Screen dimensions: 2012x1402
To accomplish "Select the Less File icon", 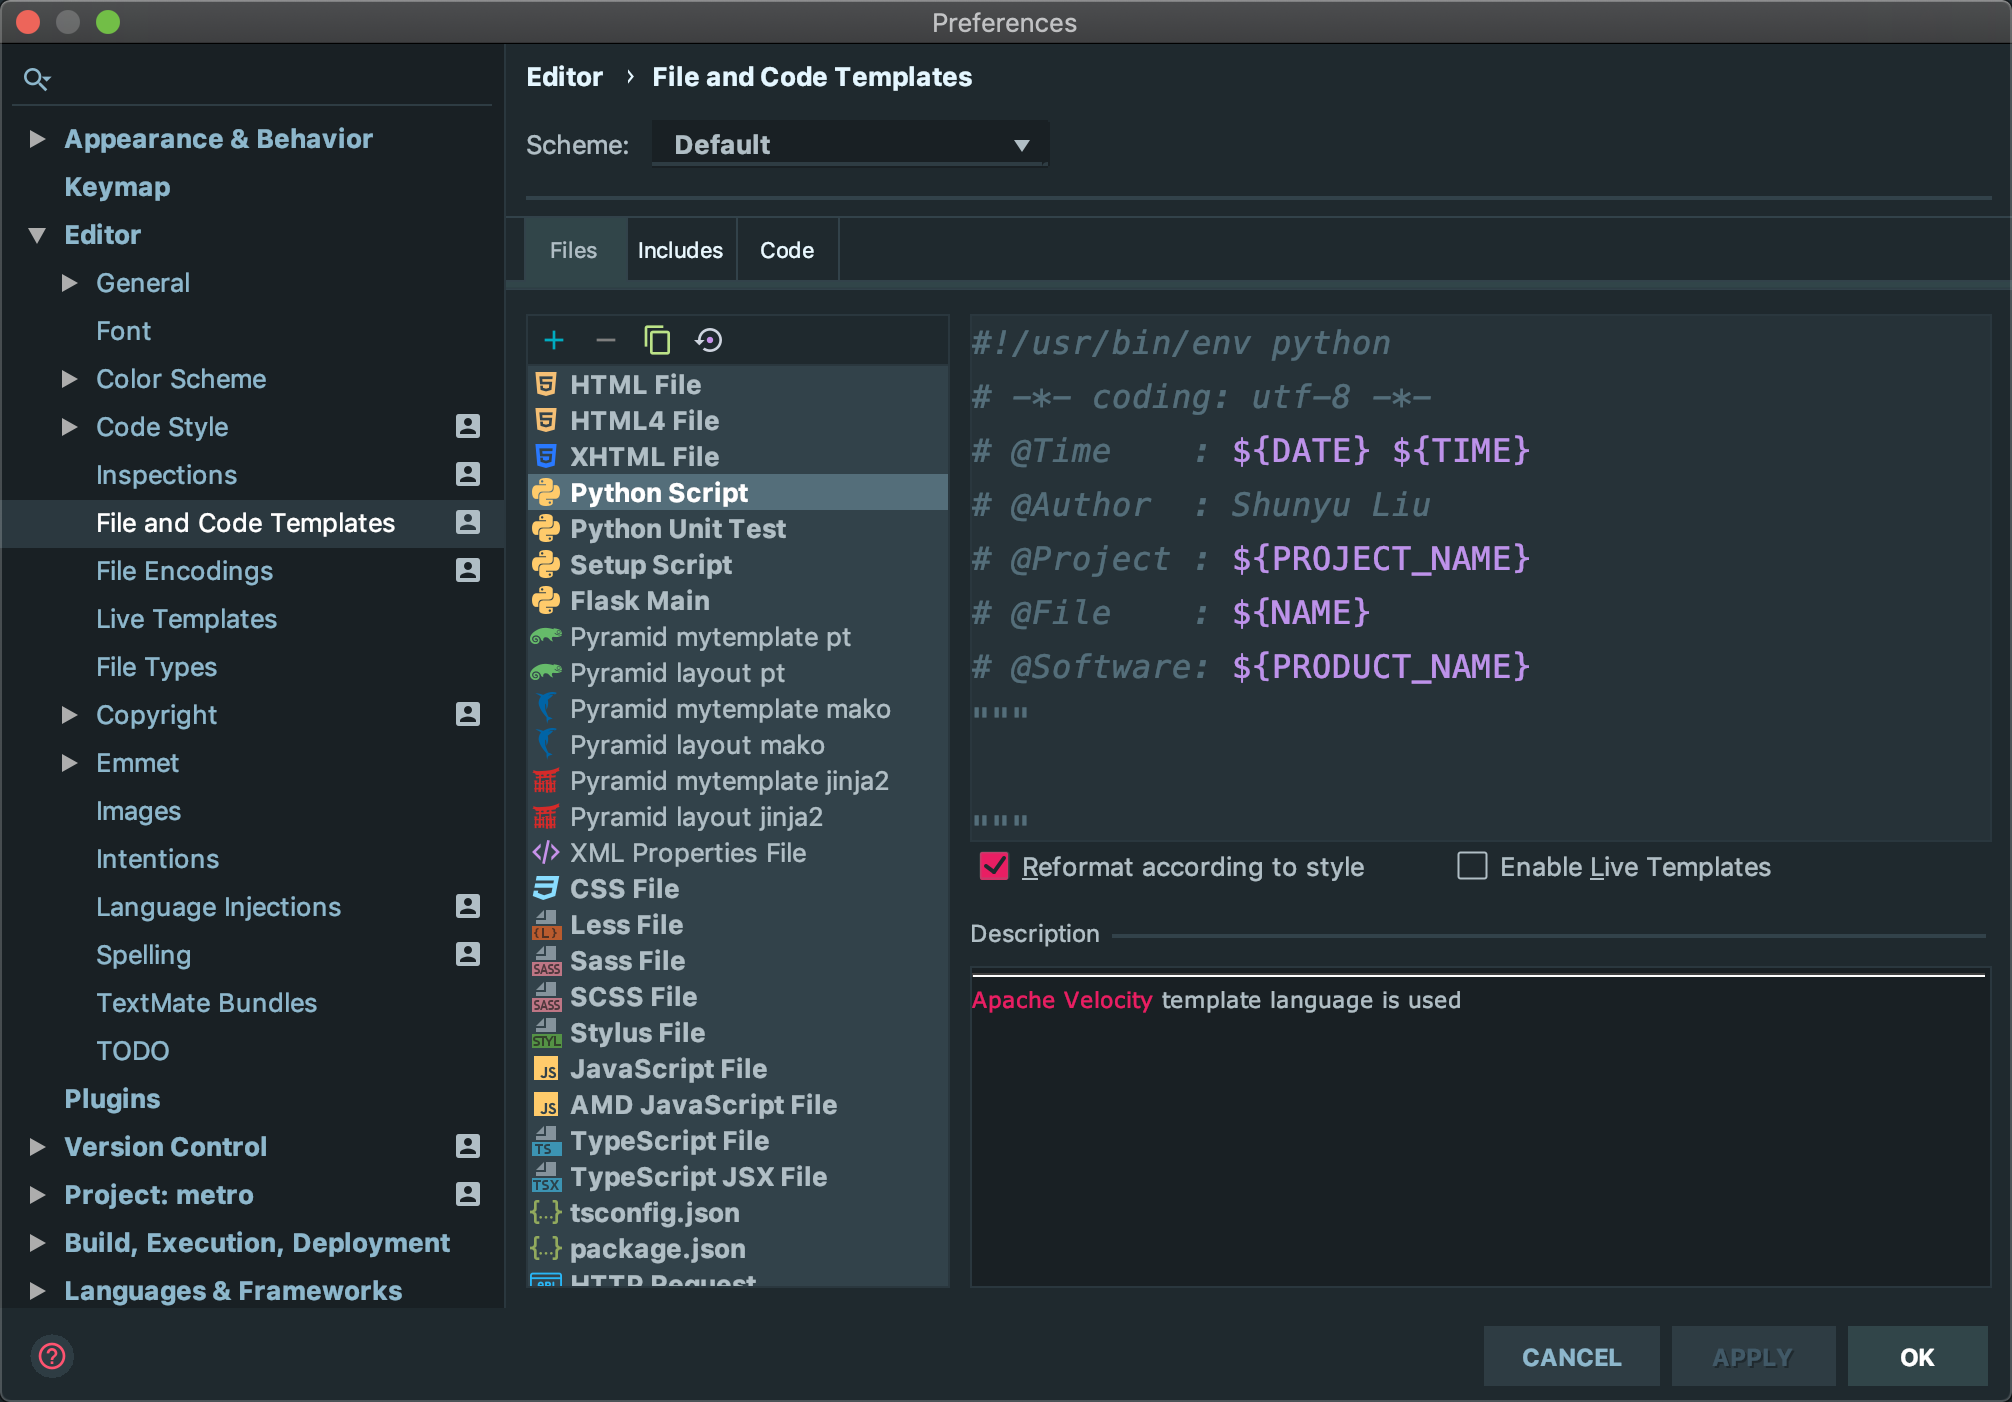I will click(x=546, y=924).
